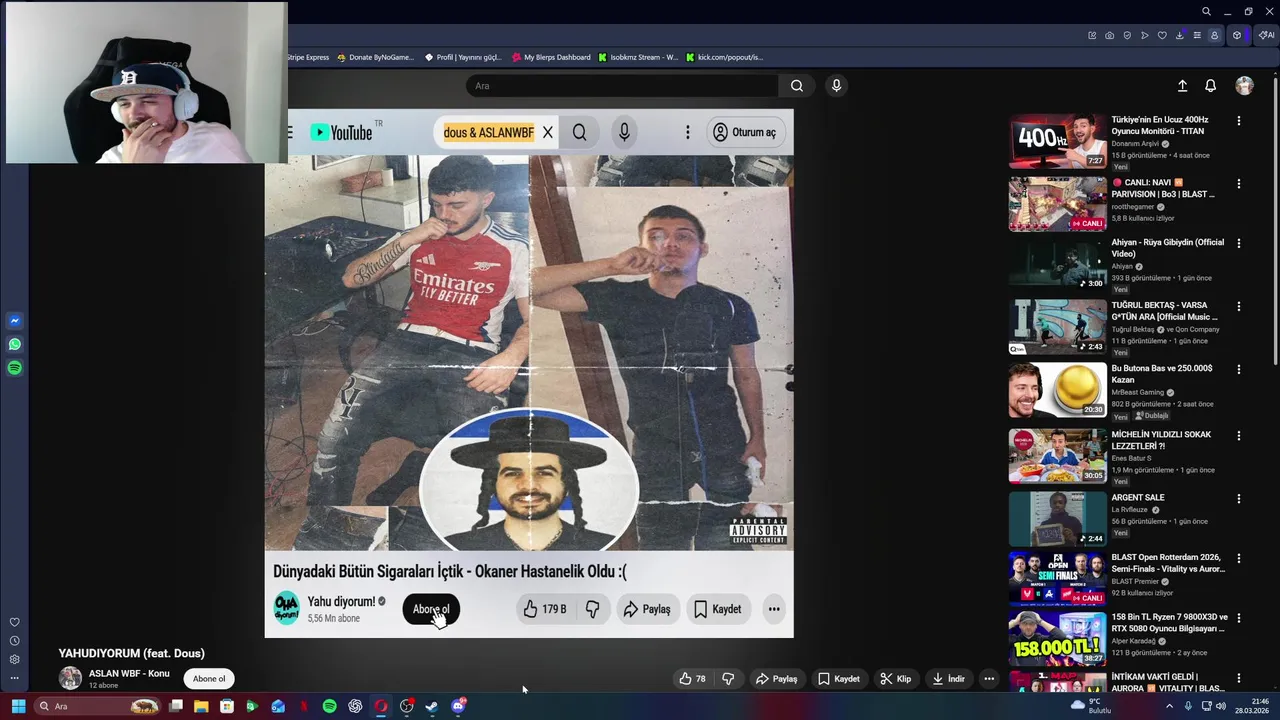Open the 'Türkiye'nin En Ucuz 400Hz' video thumbnail
Screen dimensions: 1280x720
(x=1057, y=142)
